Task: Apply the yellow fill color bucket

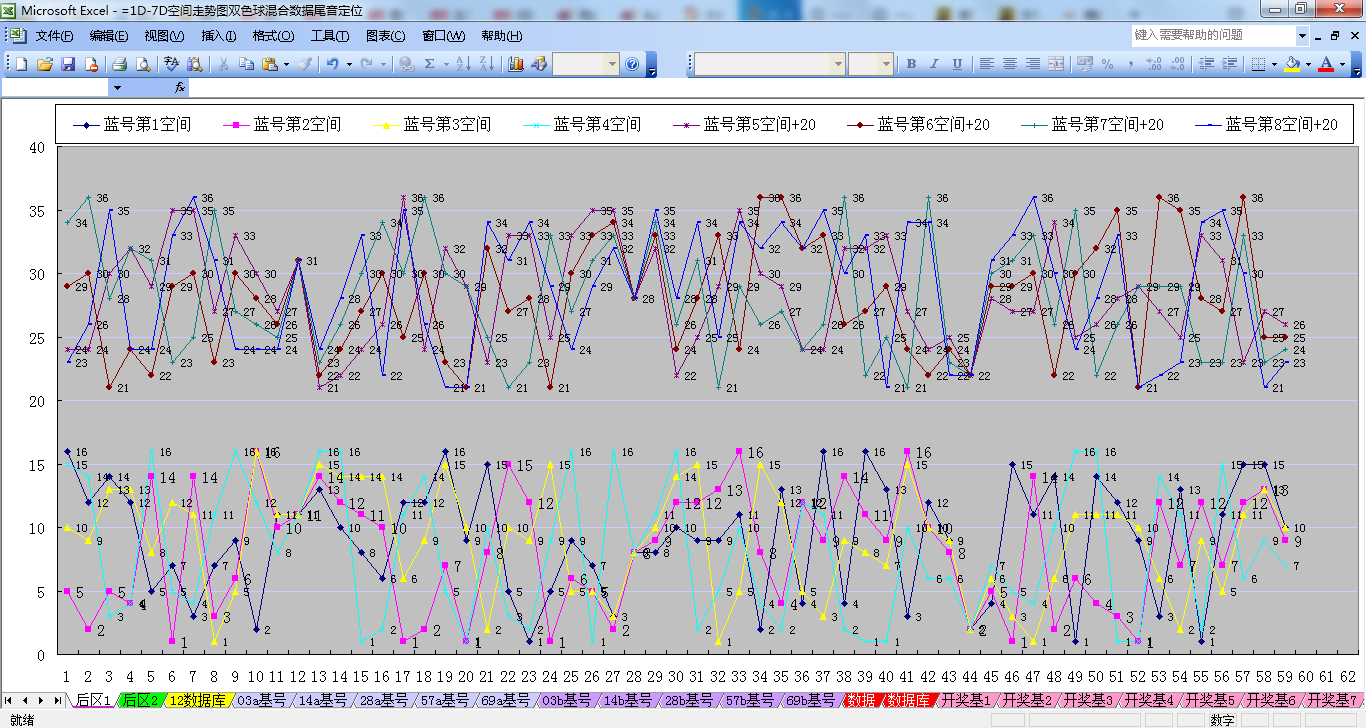Action: click(1292, 64)
